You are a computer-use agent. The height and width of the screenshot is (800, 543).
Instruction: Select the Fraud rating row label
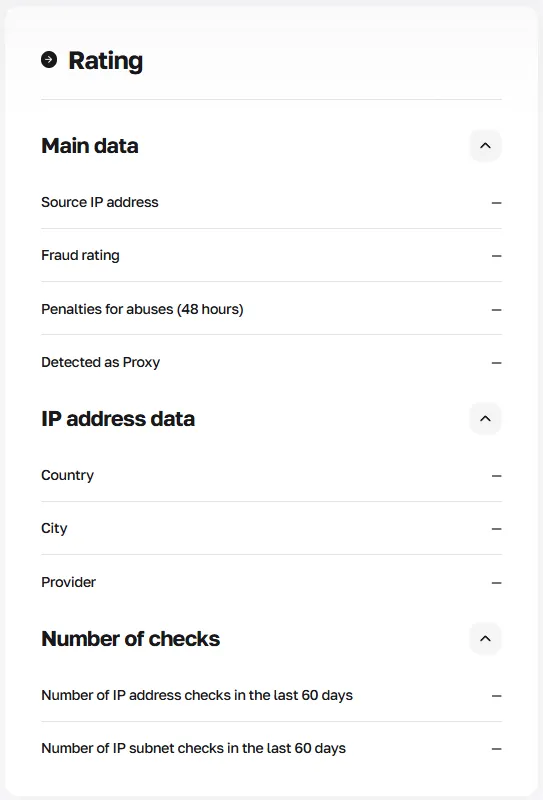pyautogui.click(x=80, y=255)
